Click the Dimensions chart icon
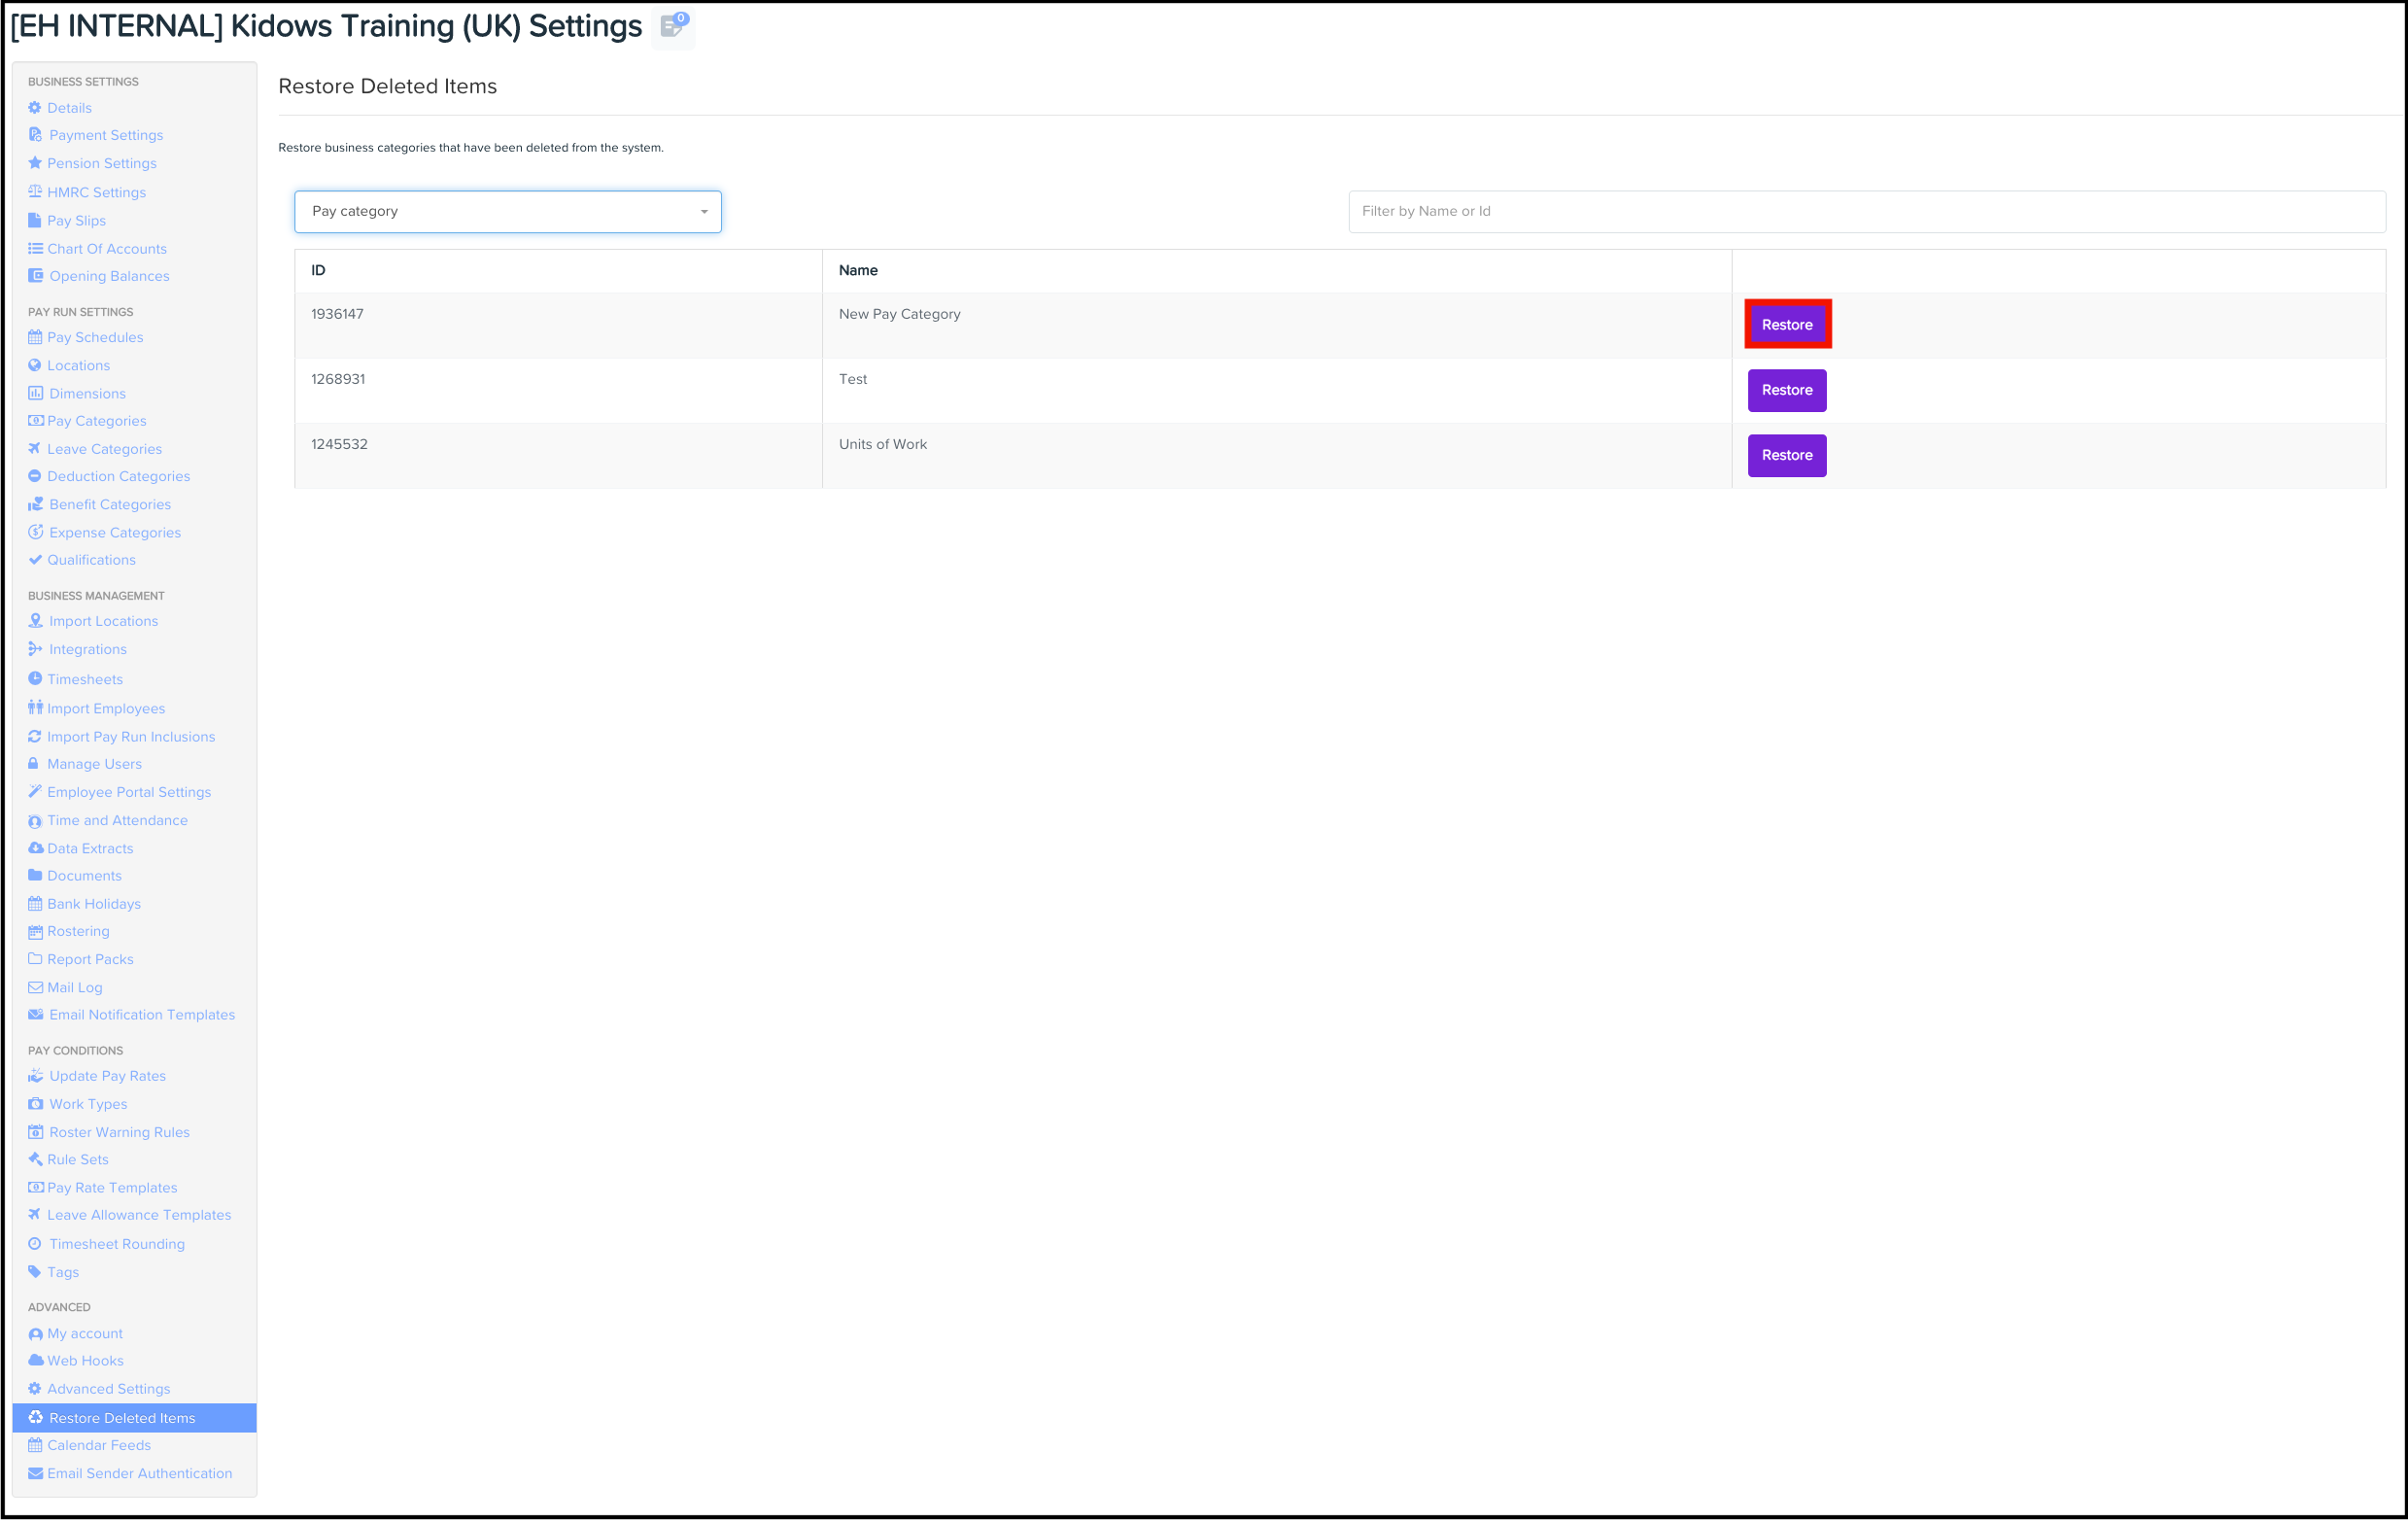The width and height of the screenshot is (2408, 1520). point(36,394)
